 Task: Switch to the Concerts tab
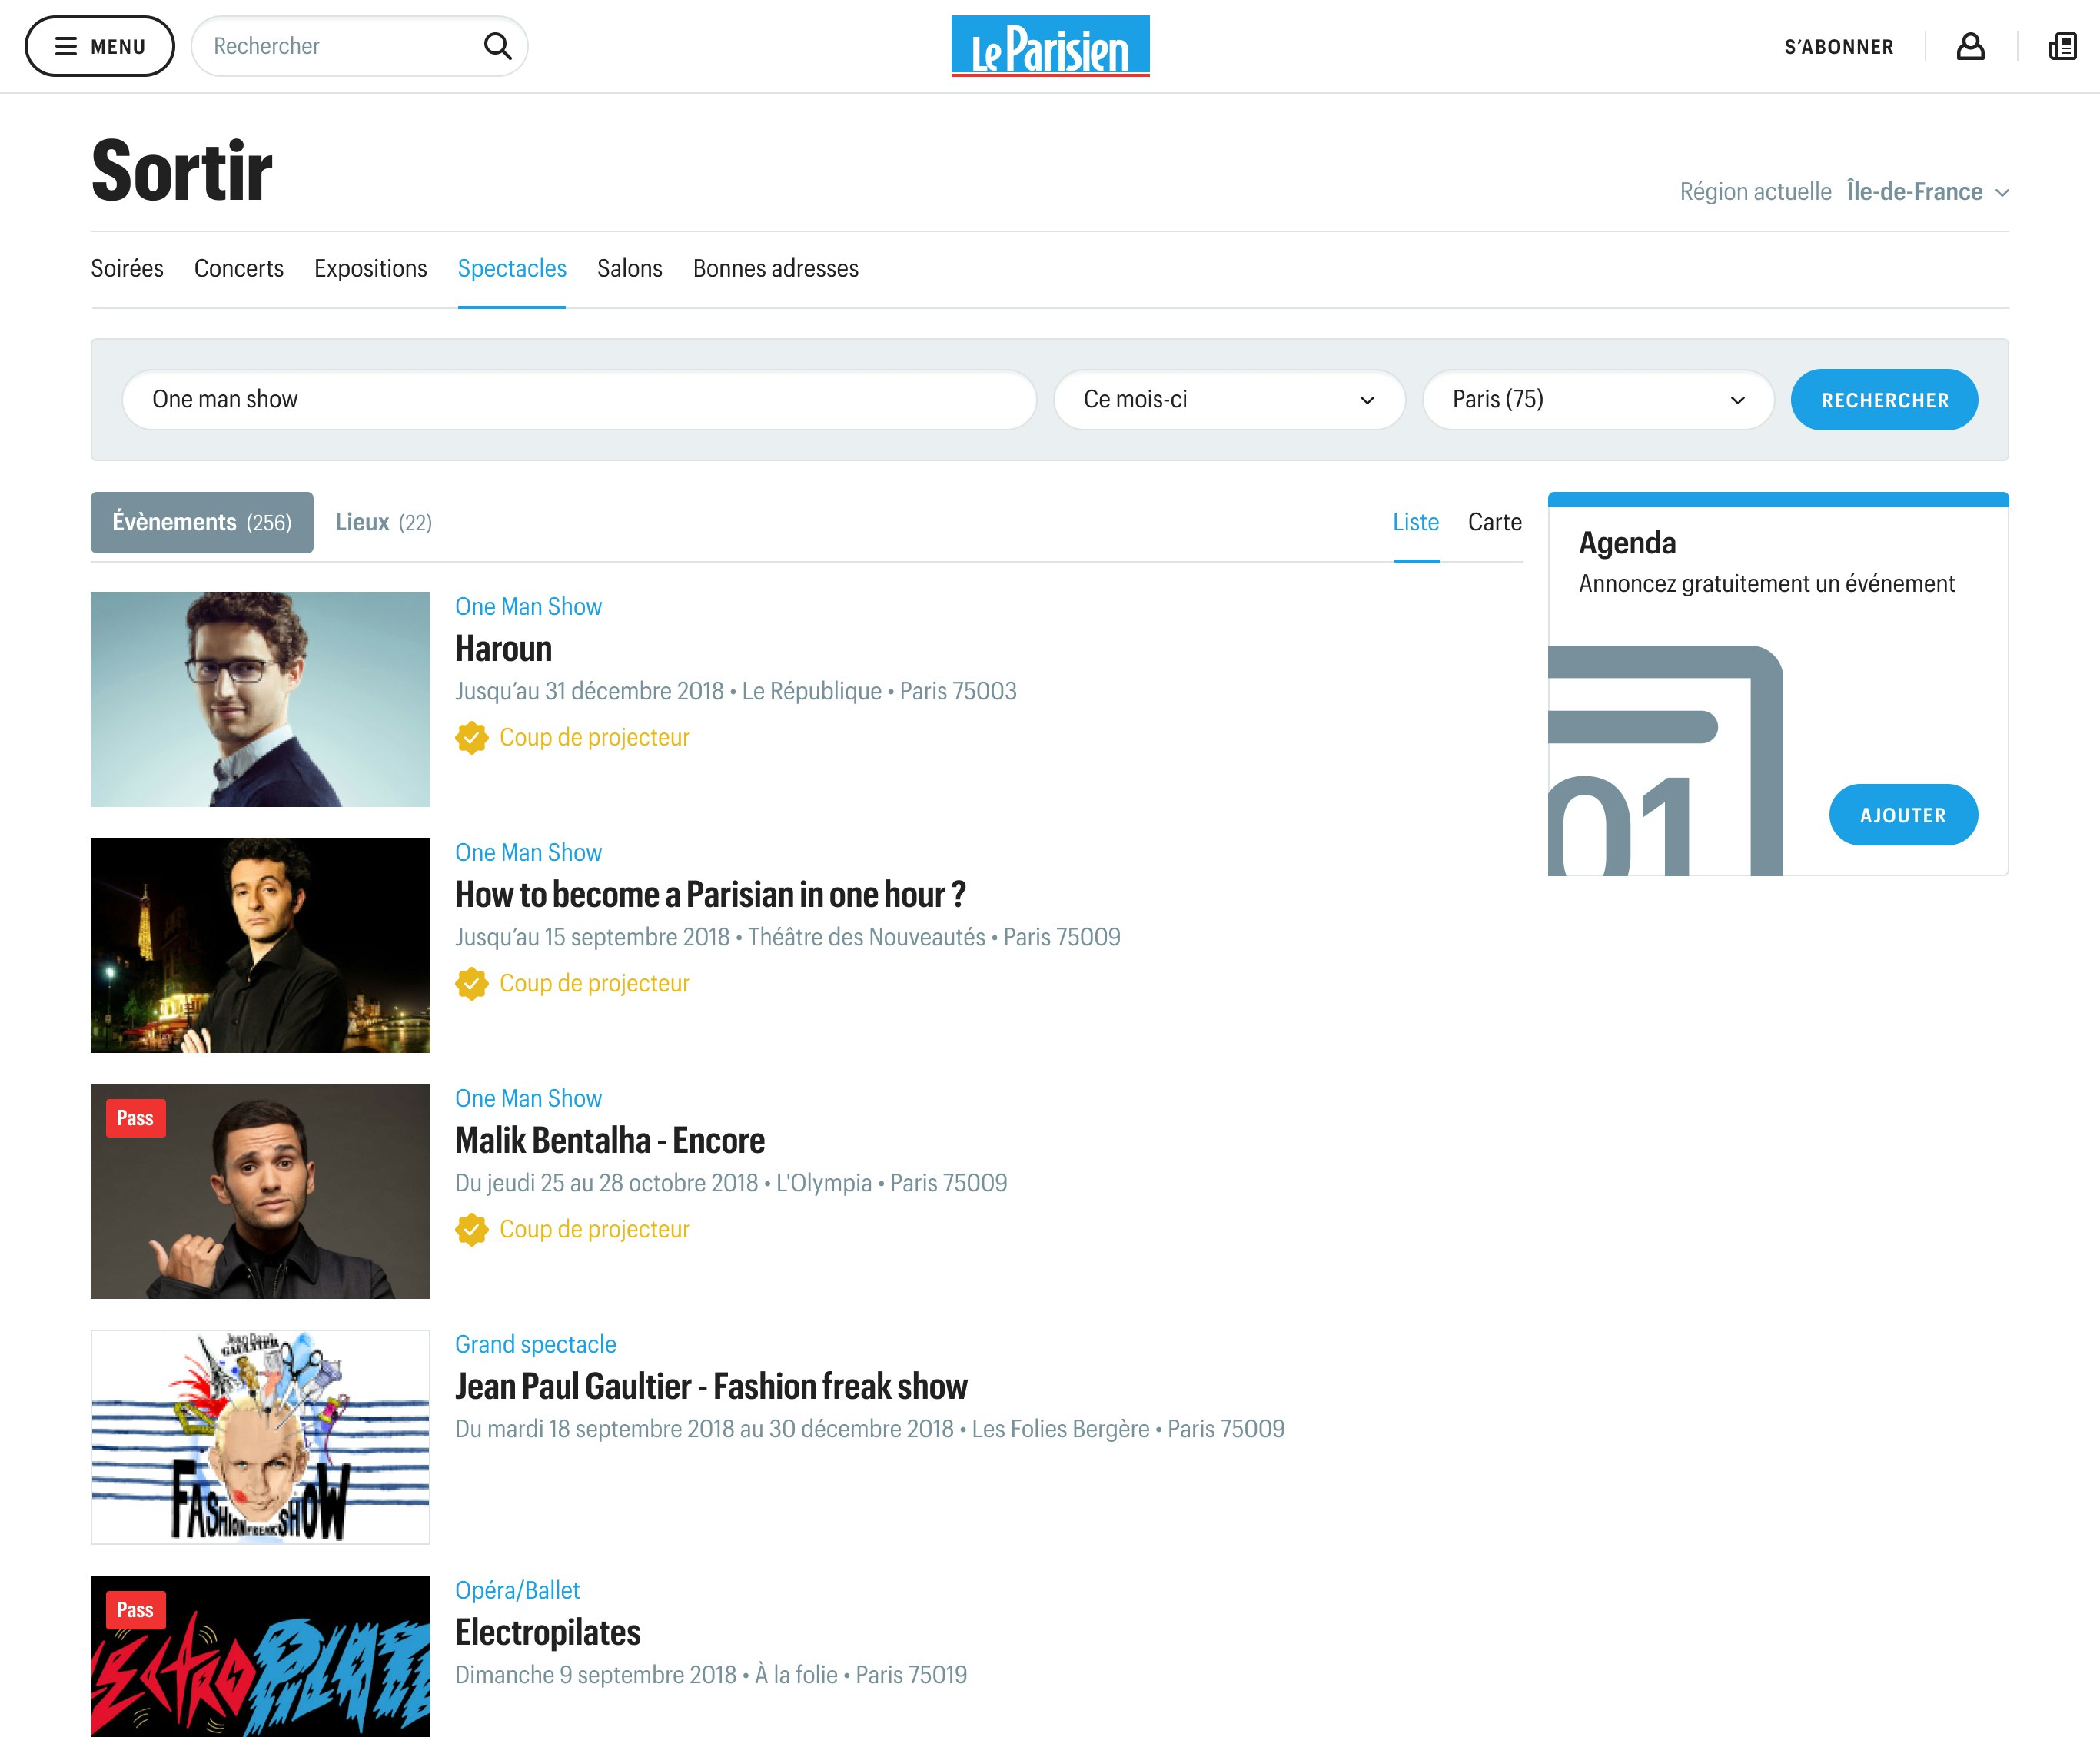239,269
